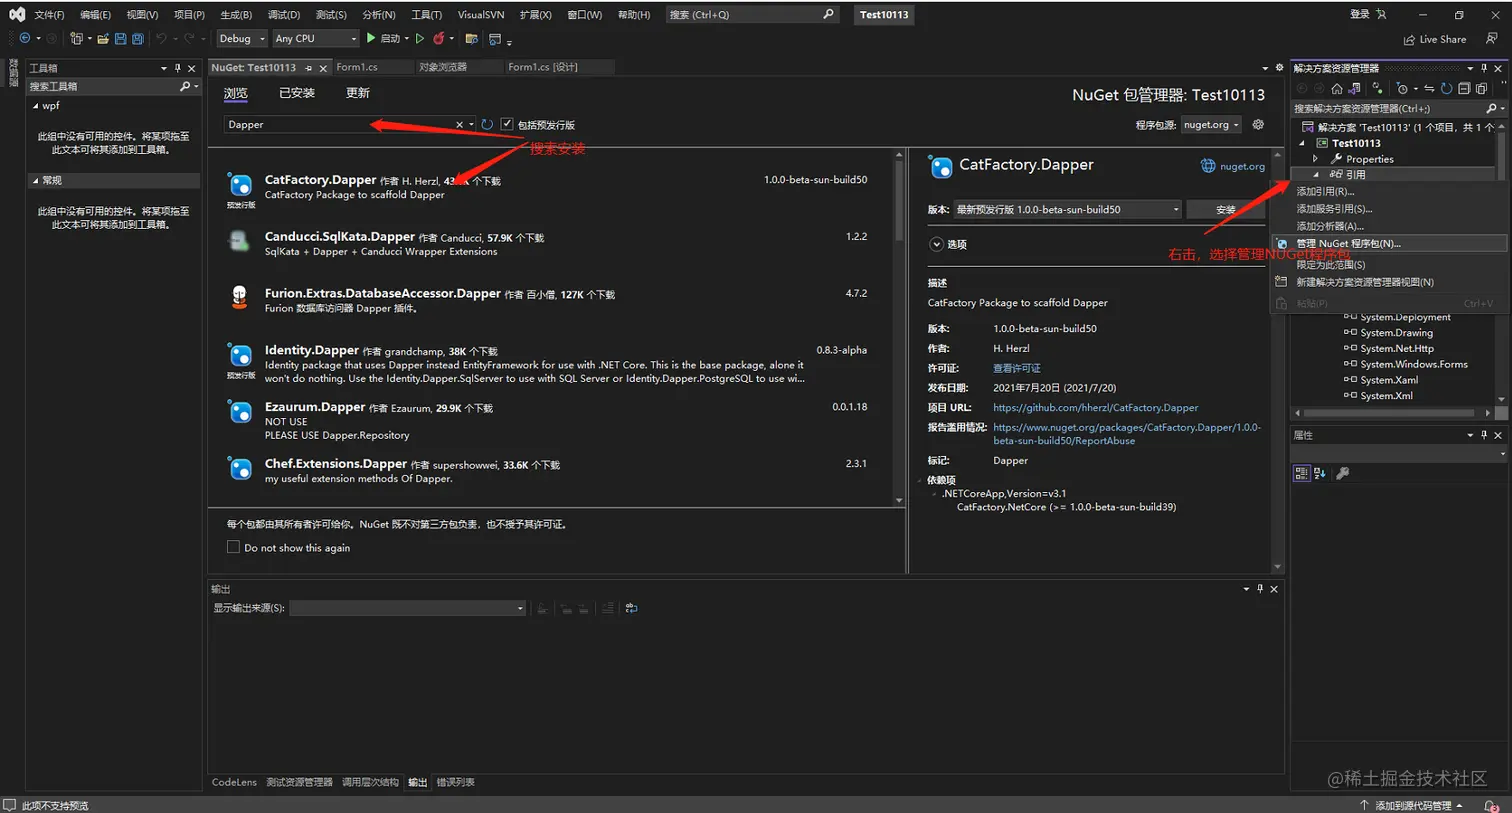
Task: Click the Solution Explorer home icon
Action: pos(1336,89)
